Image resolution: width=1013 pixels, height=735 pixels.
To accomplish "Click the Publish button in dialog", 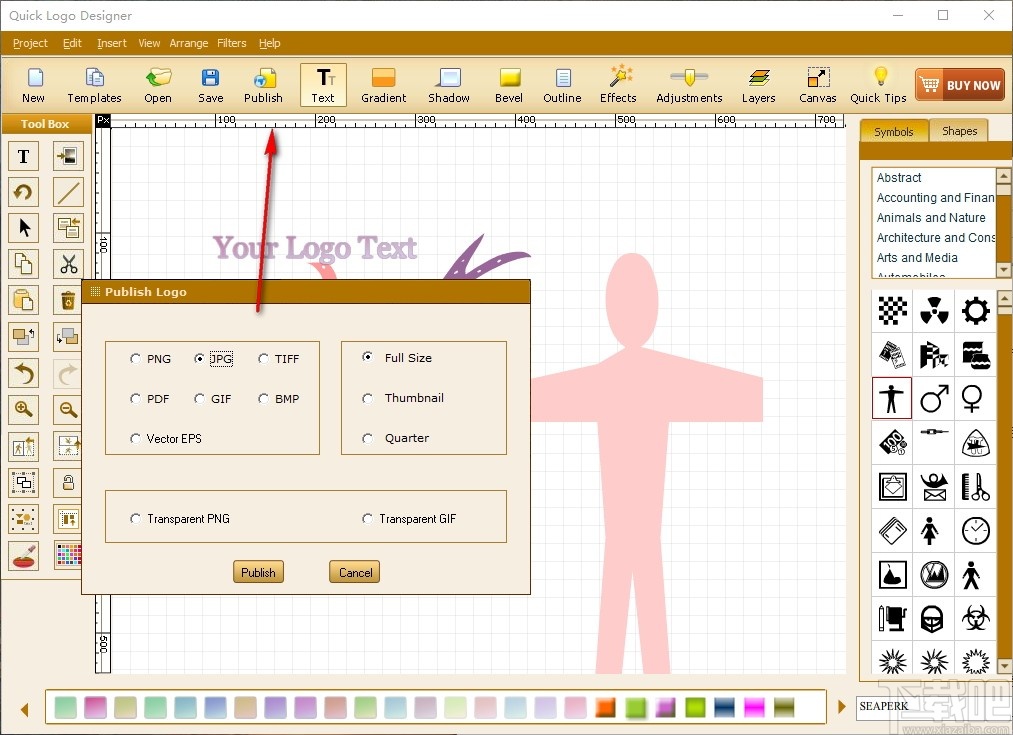I will pos(258,572).
